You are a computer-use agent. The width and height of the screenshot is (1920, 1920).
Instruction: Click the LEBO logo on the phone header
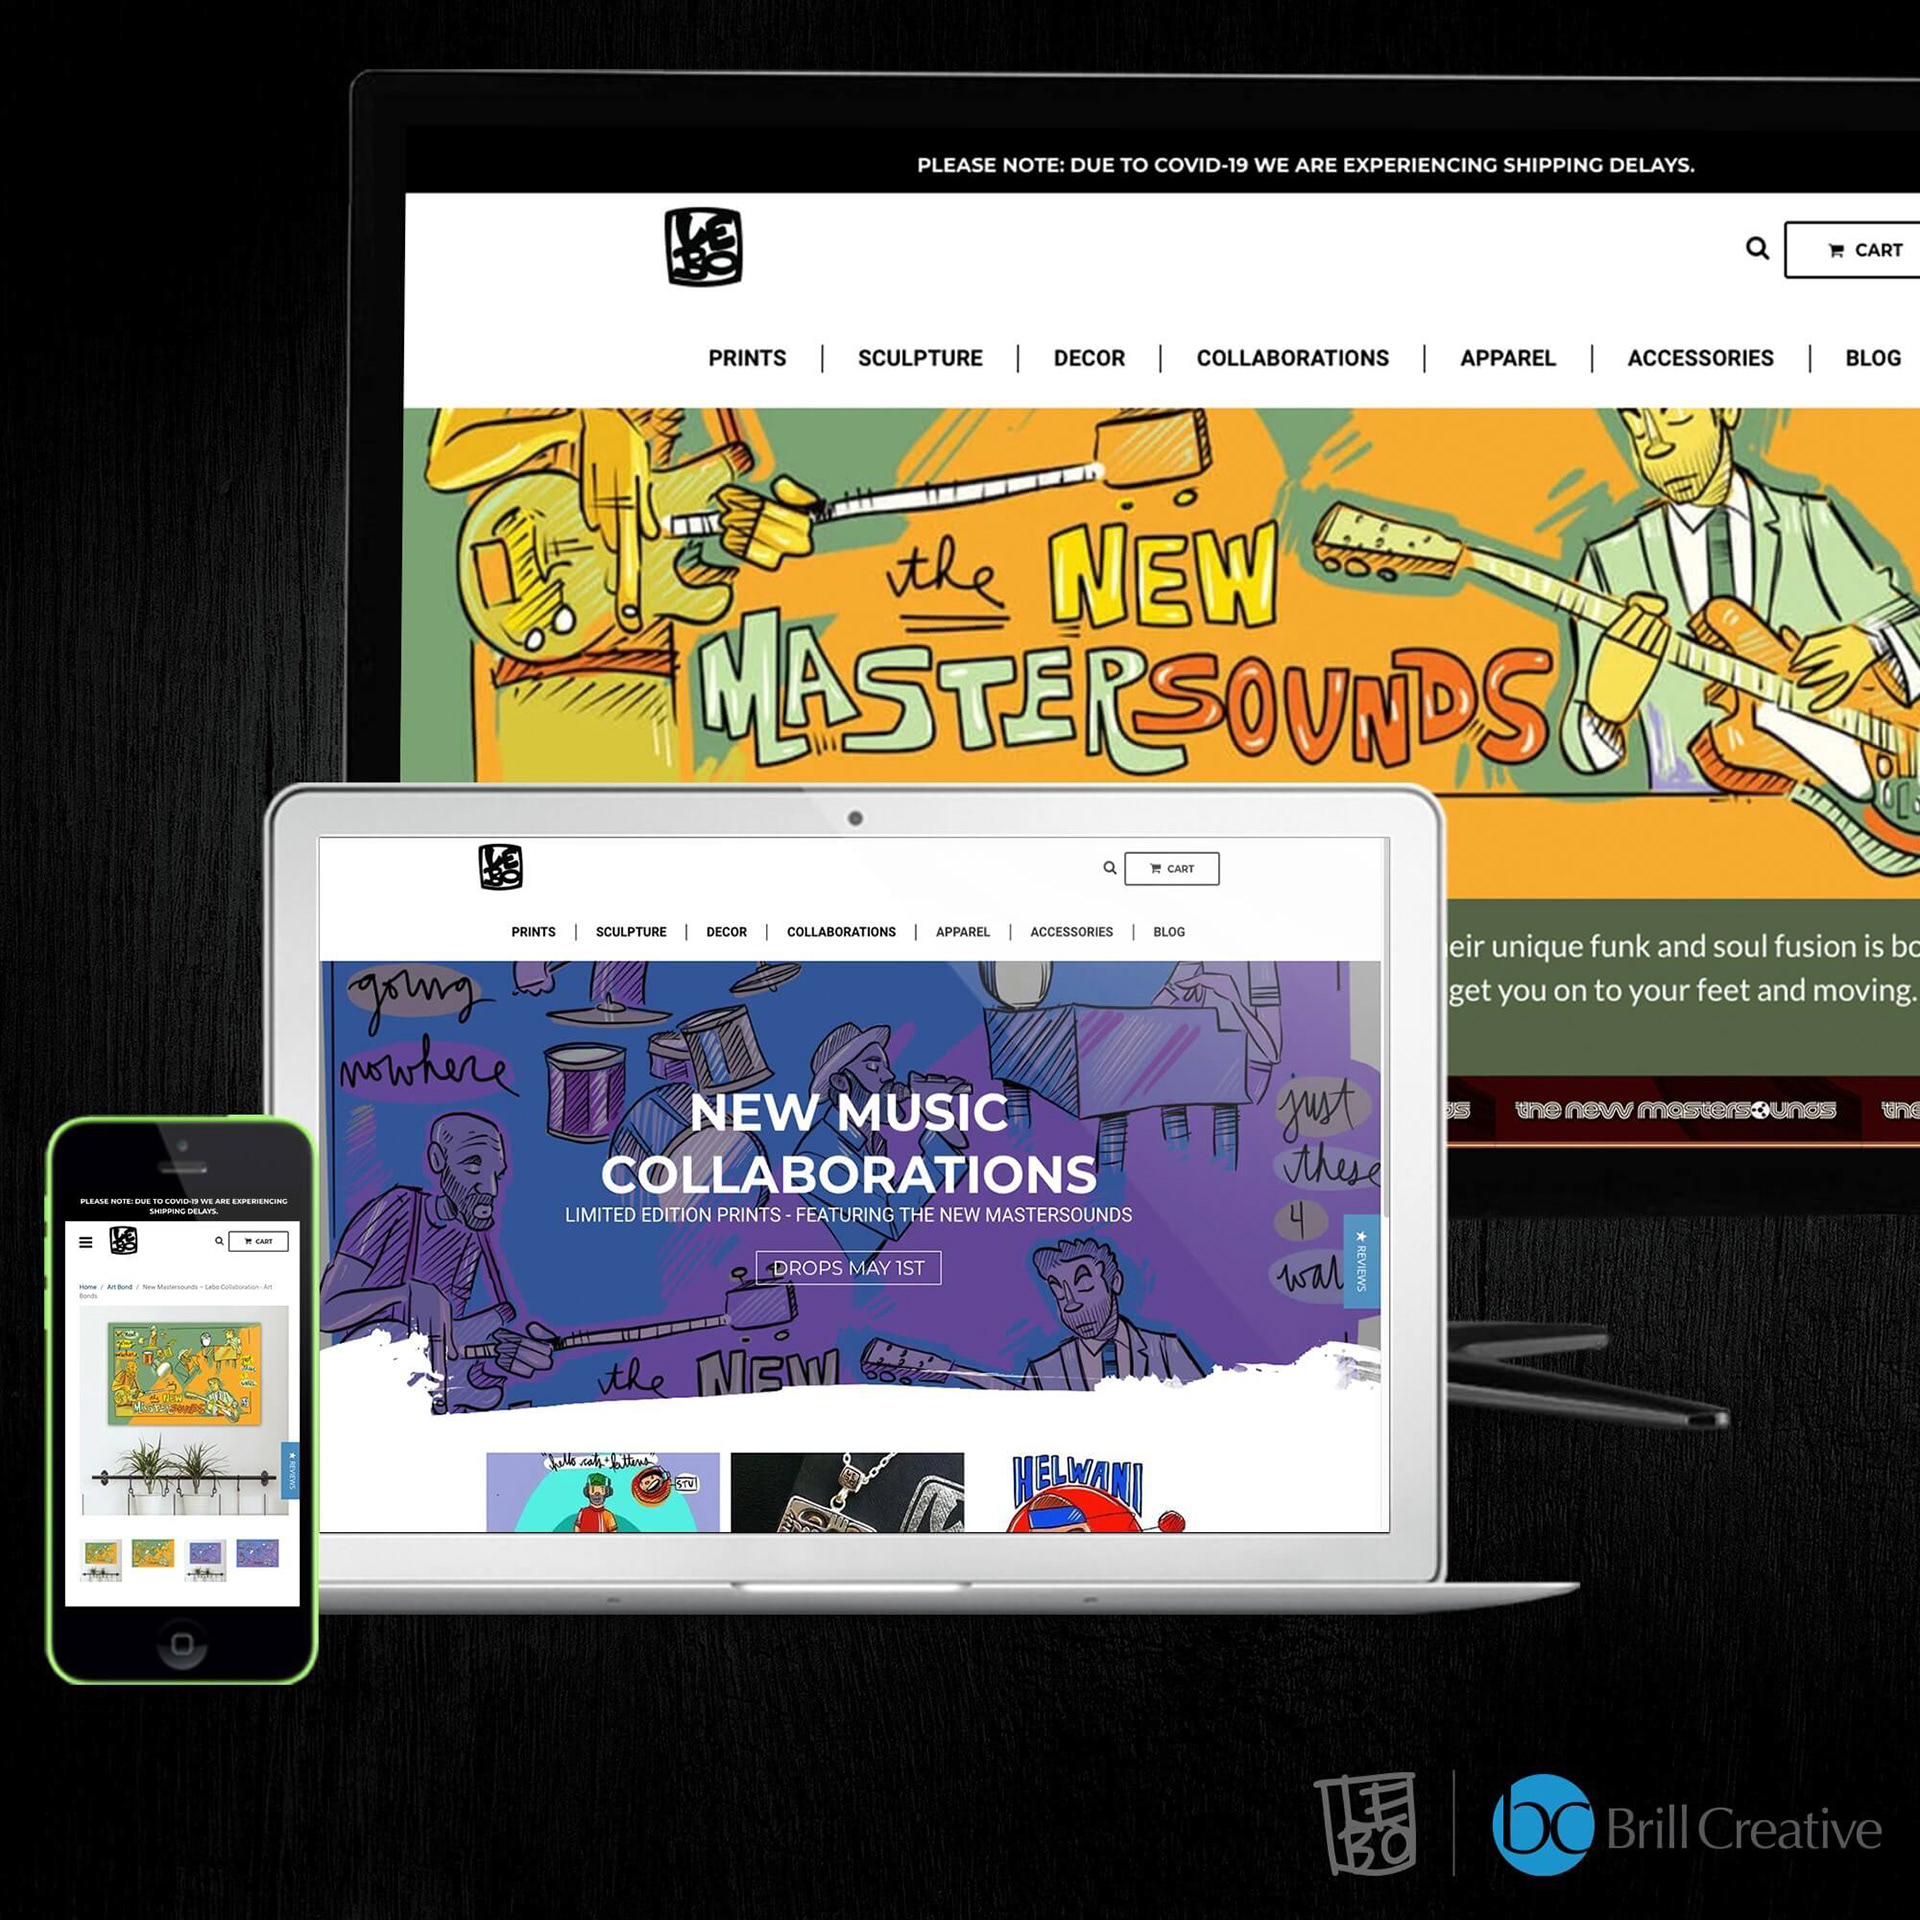click(124, 1241)
